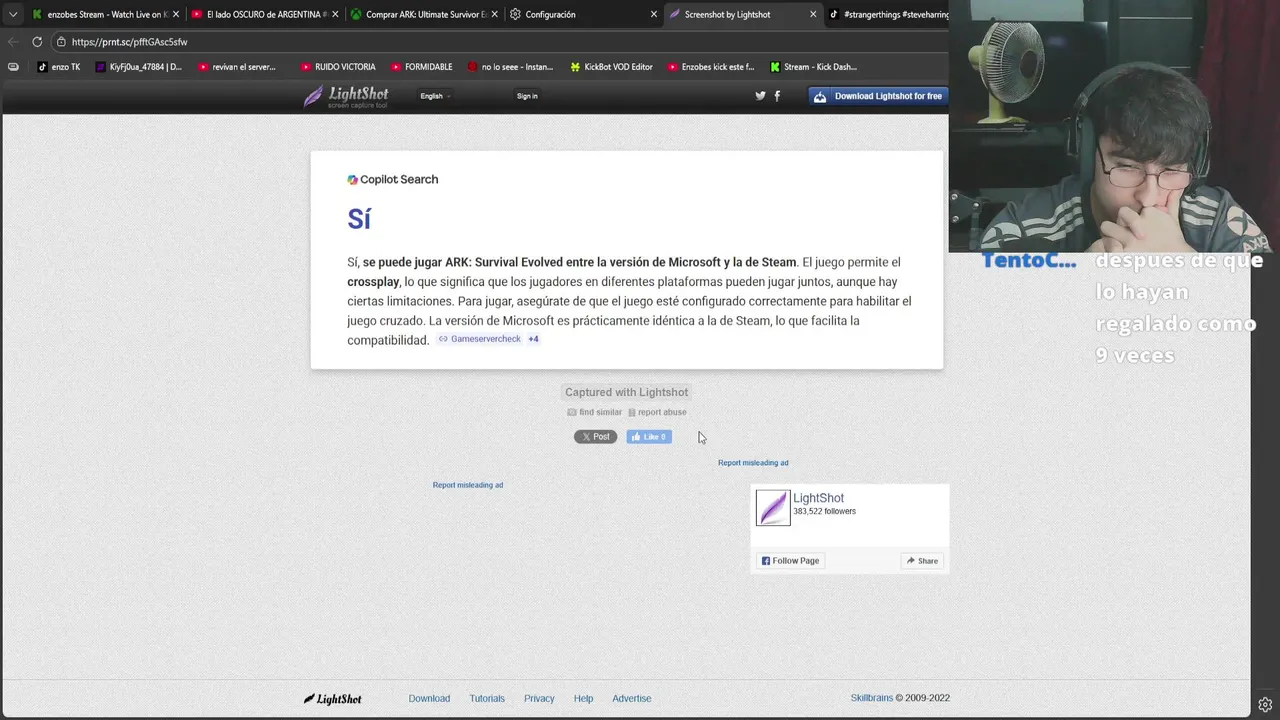Click the Gameservercheck source link
This screenshot has width=1280, height=720.
480,339
